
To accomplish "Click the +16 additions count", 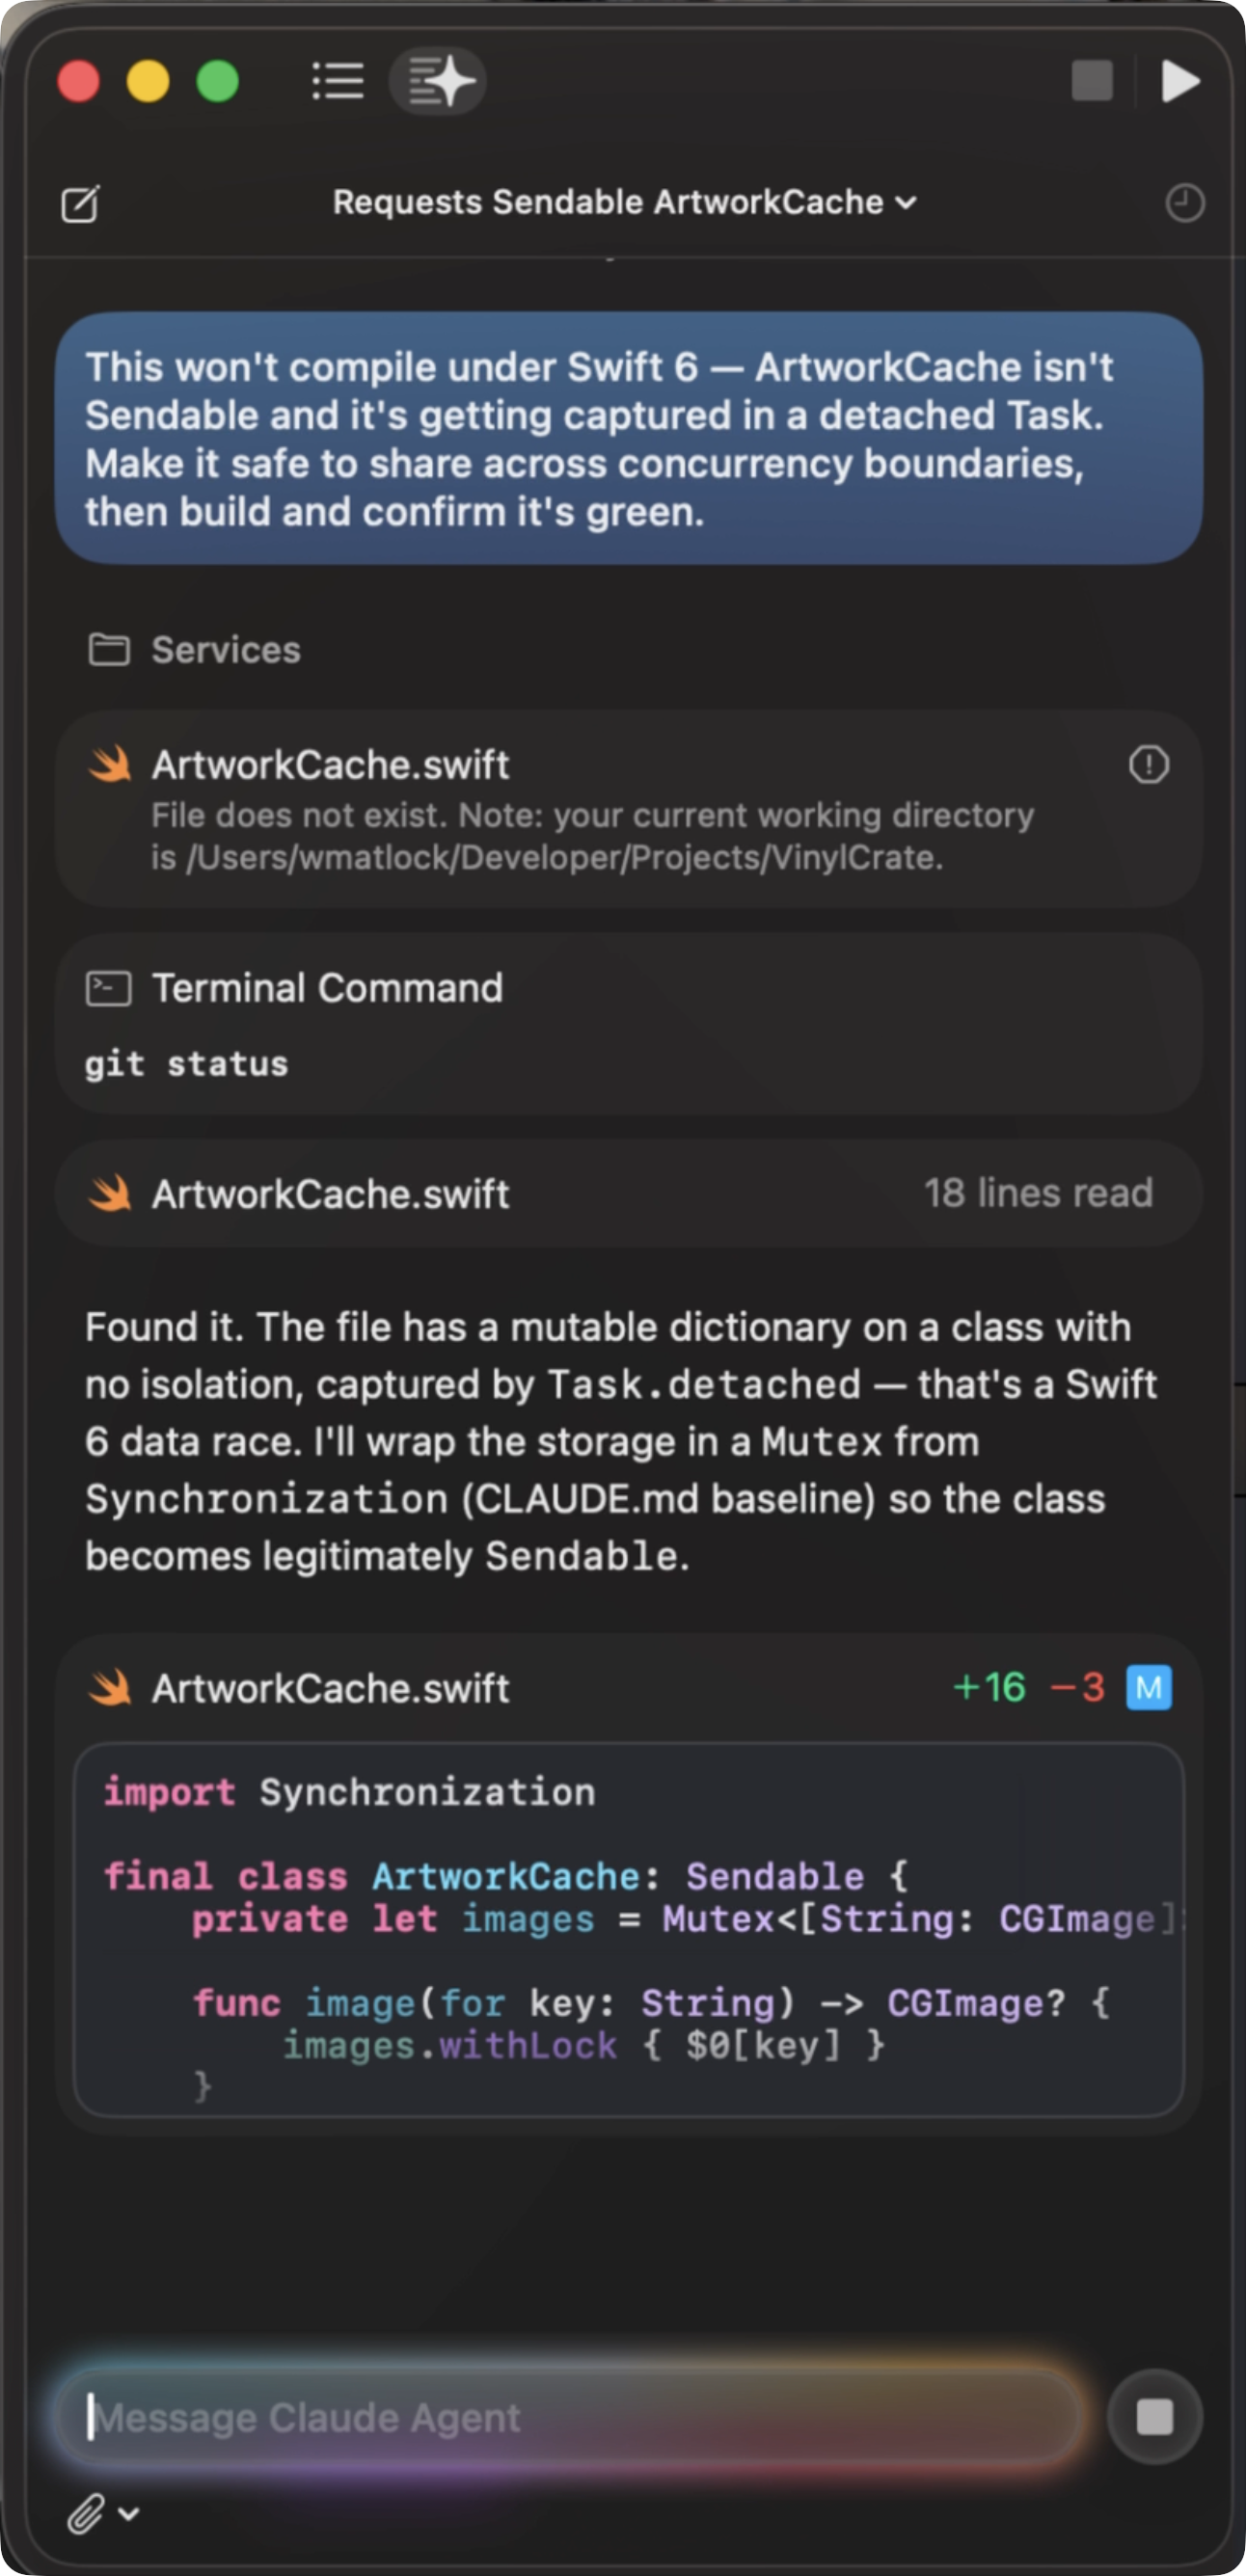I will [989, 1688].
